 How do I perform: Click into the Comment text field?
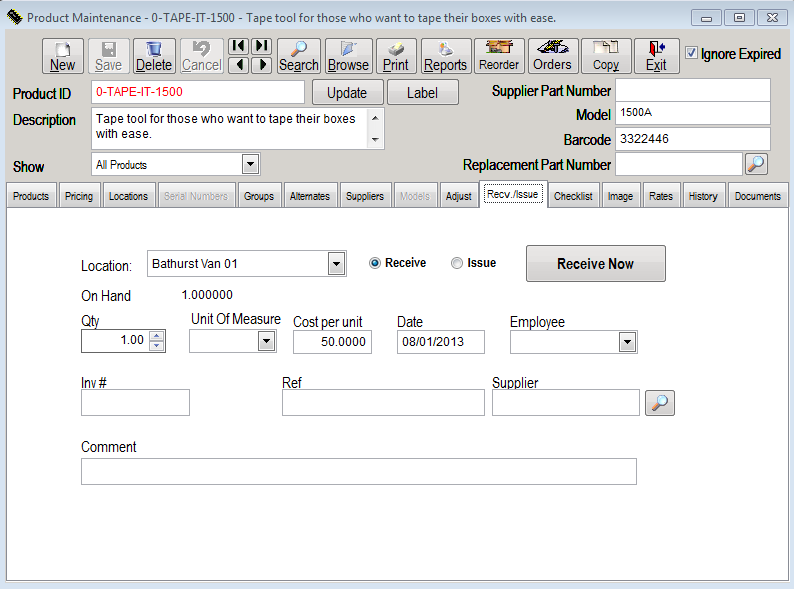[x=358, y=471]
